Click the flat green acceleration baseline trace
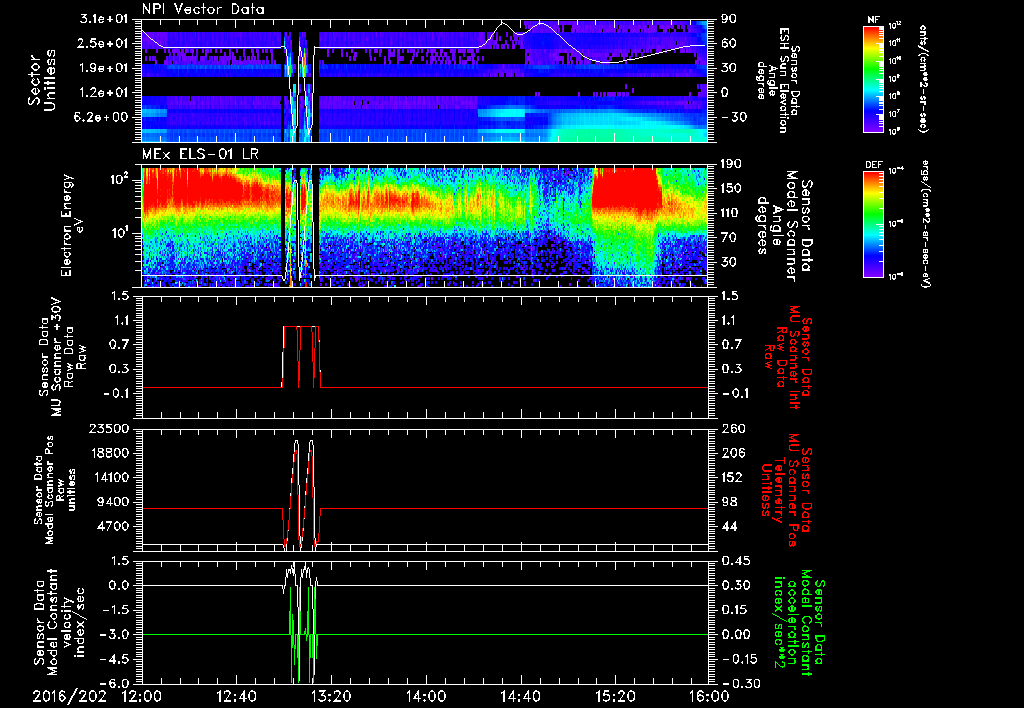 425,634
